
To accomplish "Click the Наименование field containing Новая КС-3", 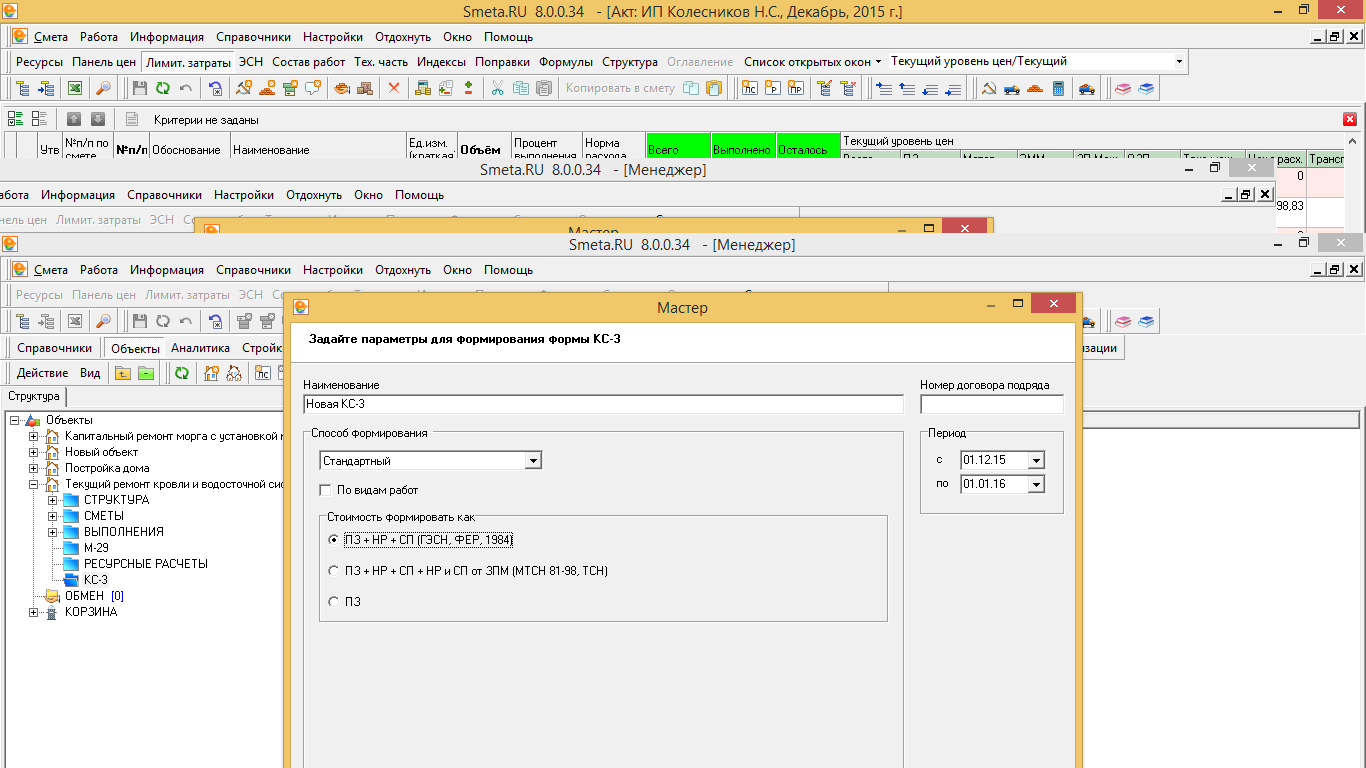I will [x=603, y=404].
